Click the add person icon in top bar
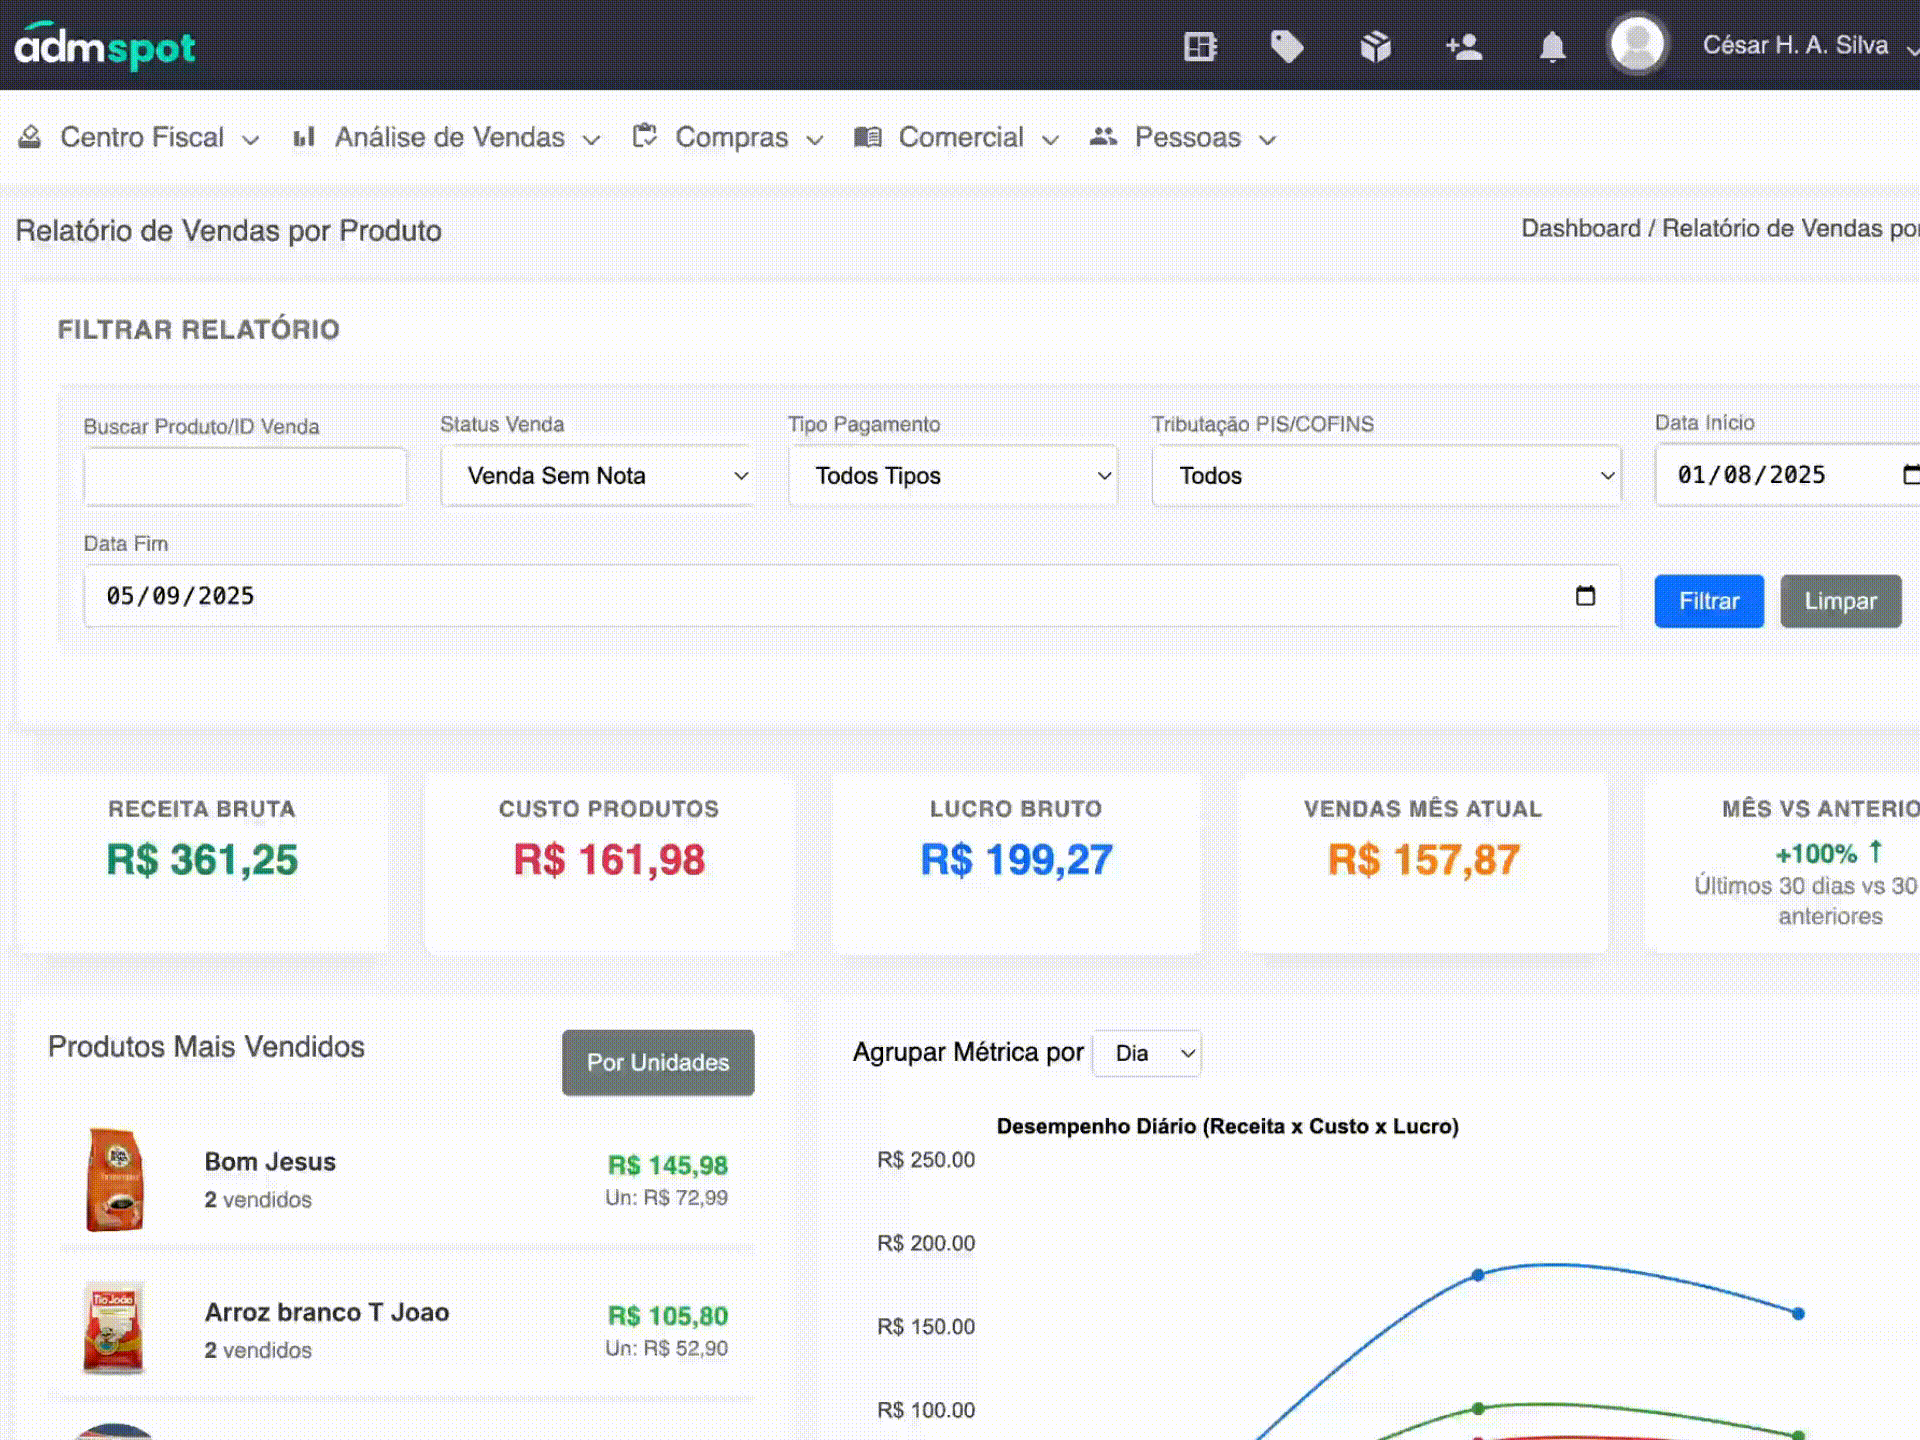Image resolution: width=1920 pixels, height=1440 pixels. [x=1463, y=46]
